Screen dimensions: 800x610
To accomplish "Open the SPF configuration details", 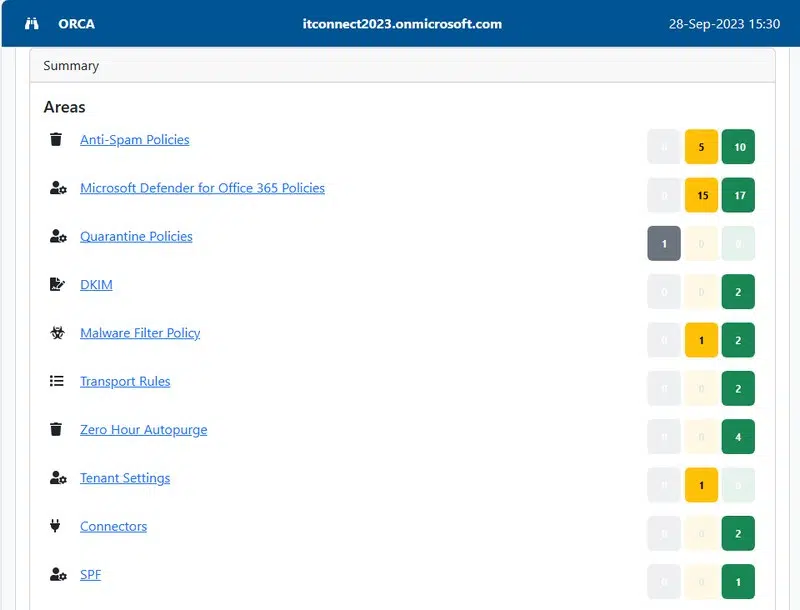I will [x=90, y=574].
